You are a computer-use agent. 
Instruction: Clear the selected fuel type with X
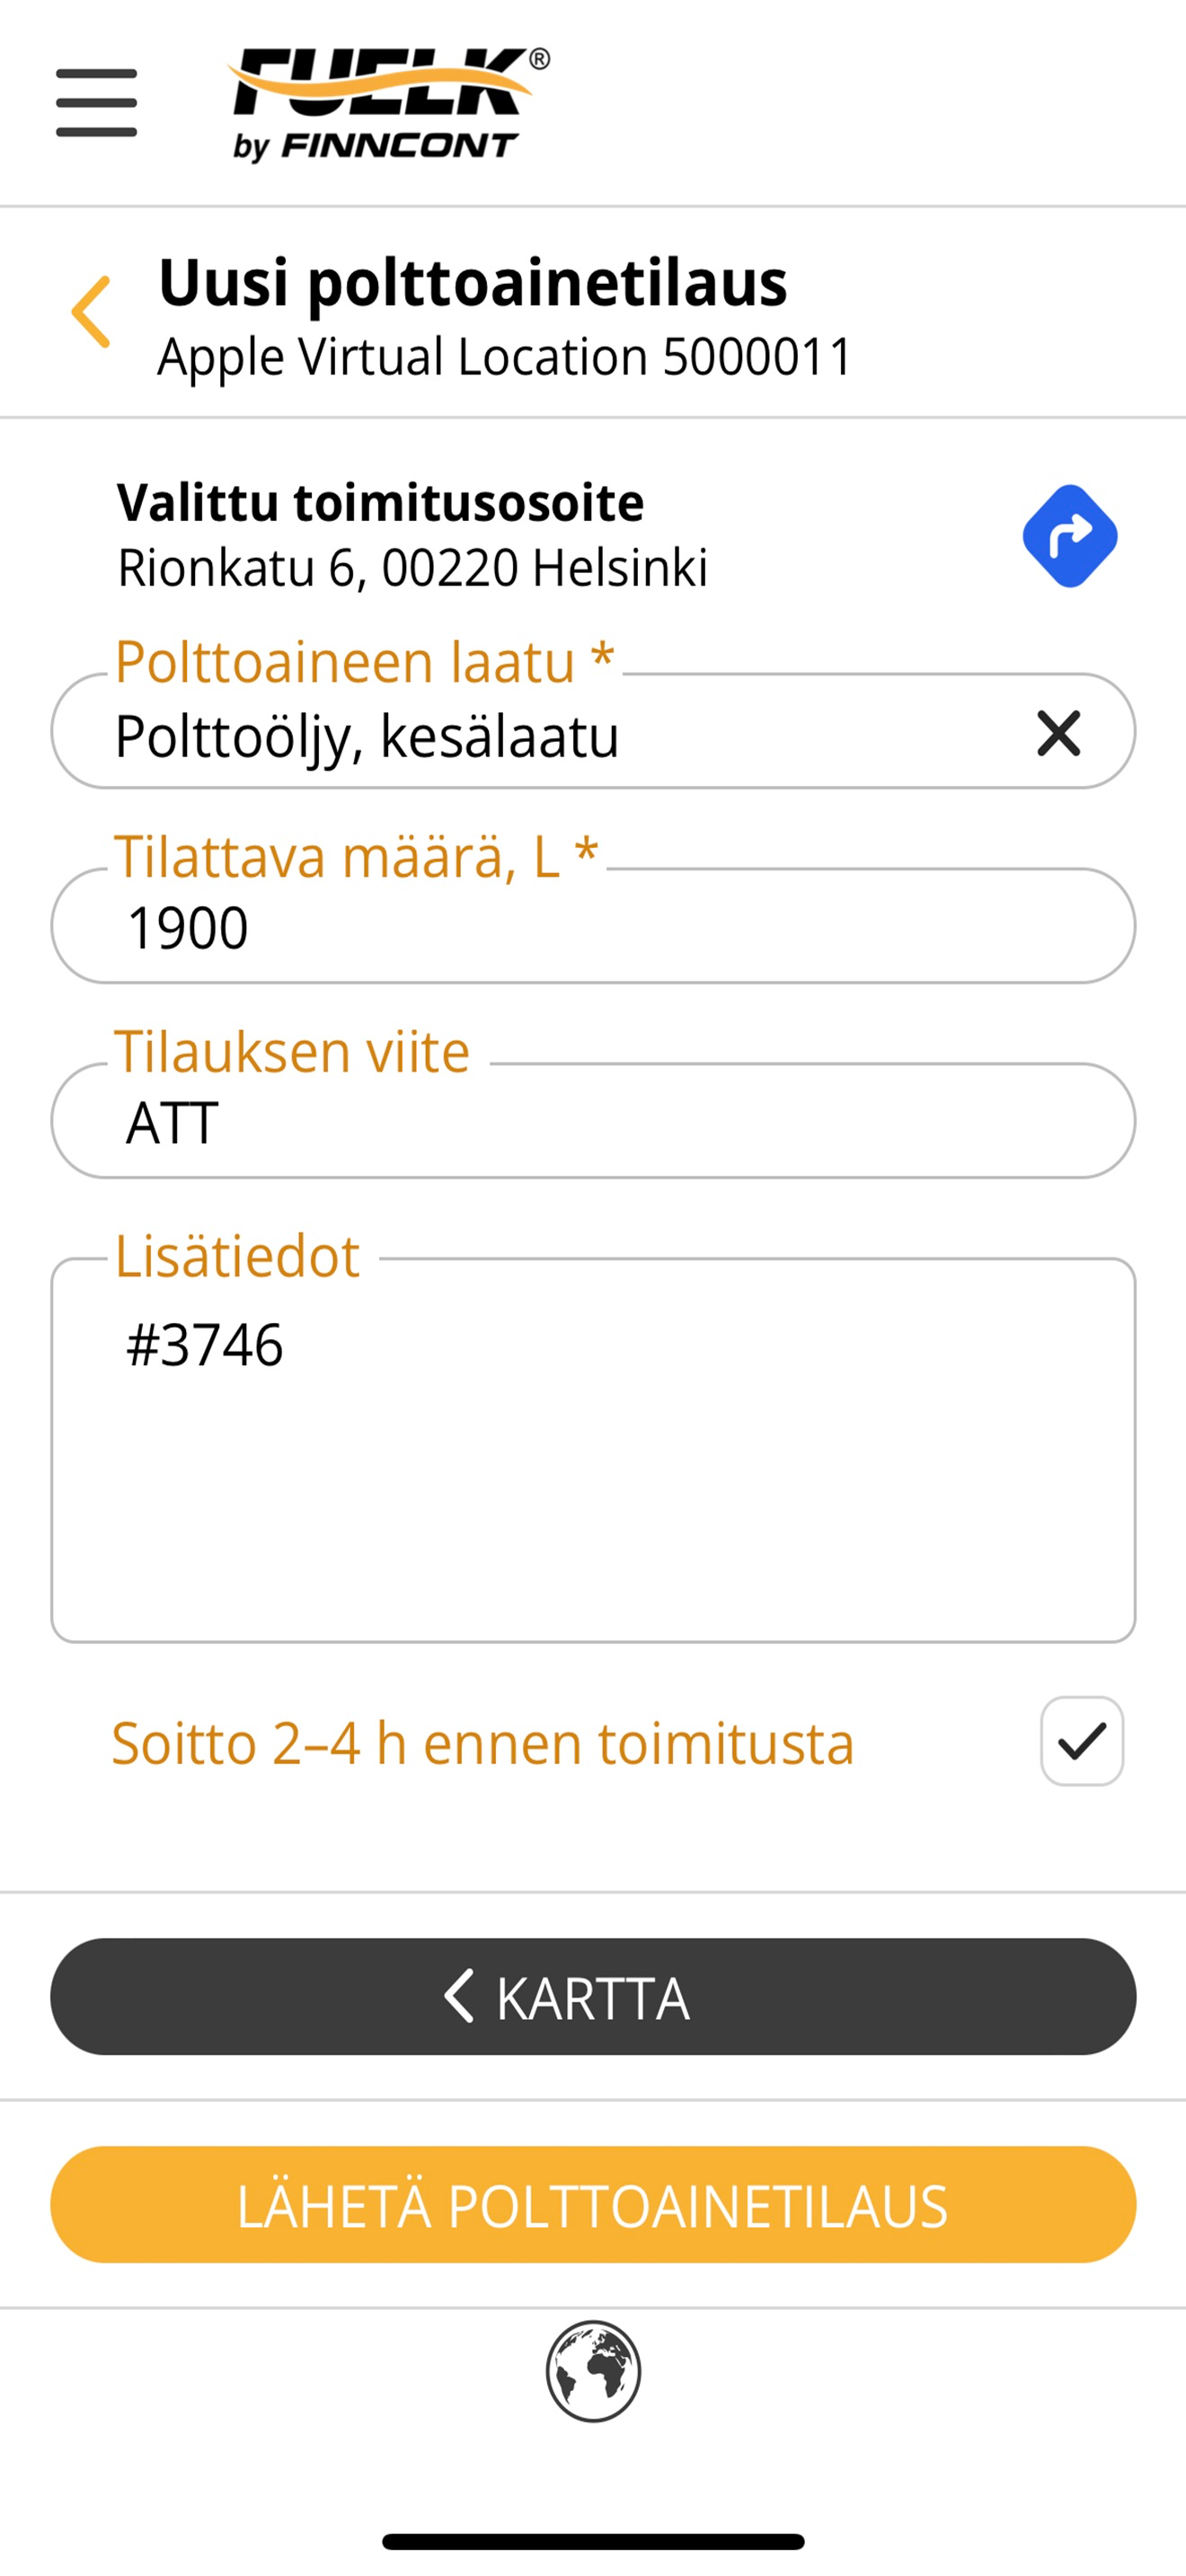[1058, 733]
